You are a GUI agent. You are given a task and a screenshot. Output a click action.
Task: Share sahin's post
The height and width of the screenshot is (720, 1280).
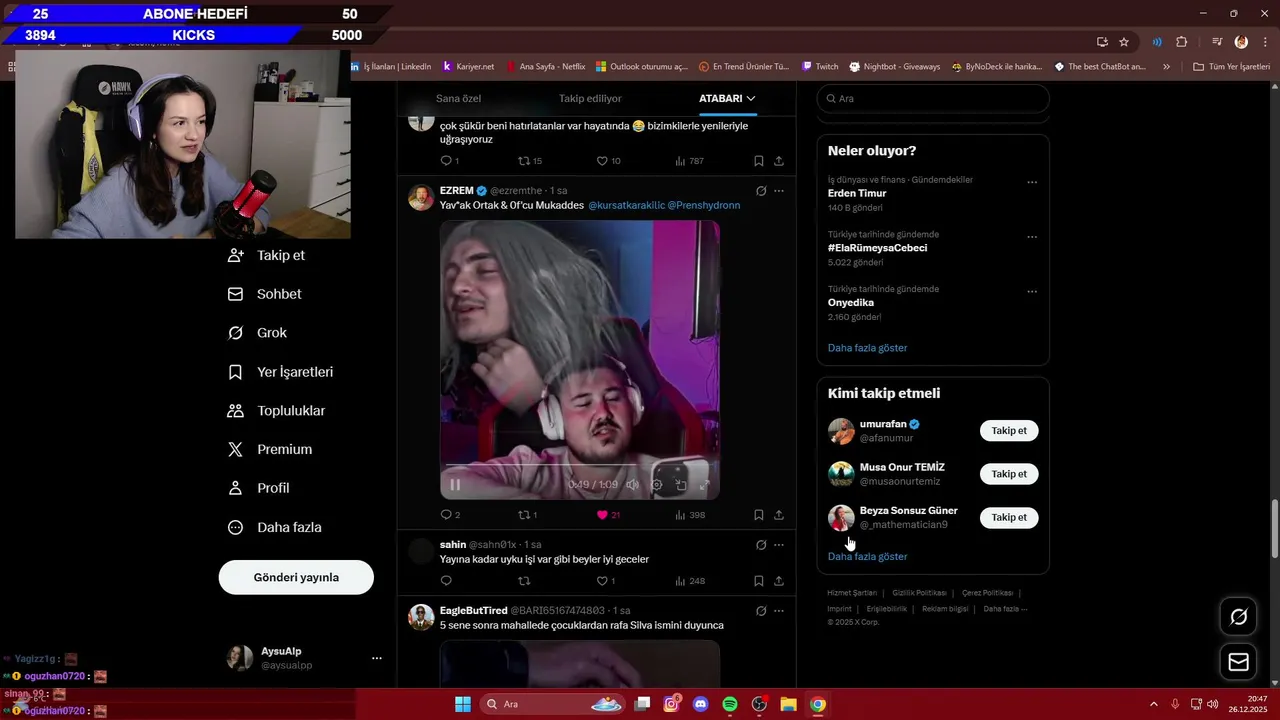(x=779, y=581)
